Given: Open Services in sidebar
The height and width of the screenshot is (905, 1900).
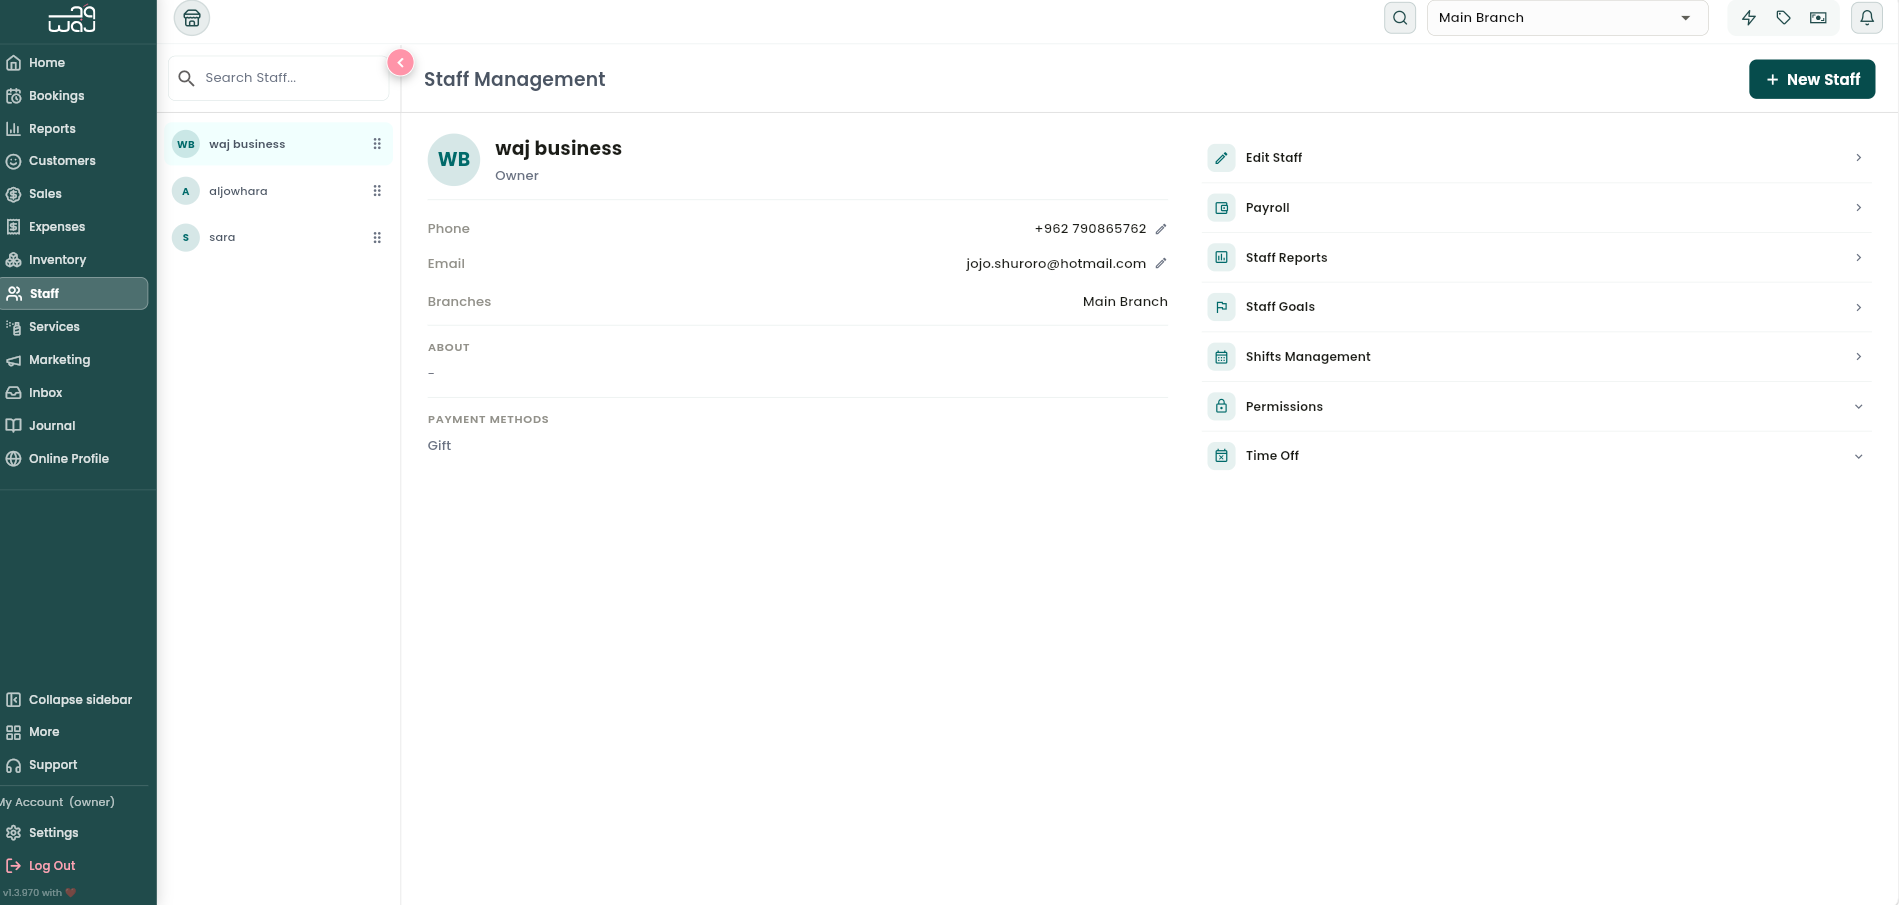Looking at the screenshot, I should point(74,327).
